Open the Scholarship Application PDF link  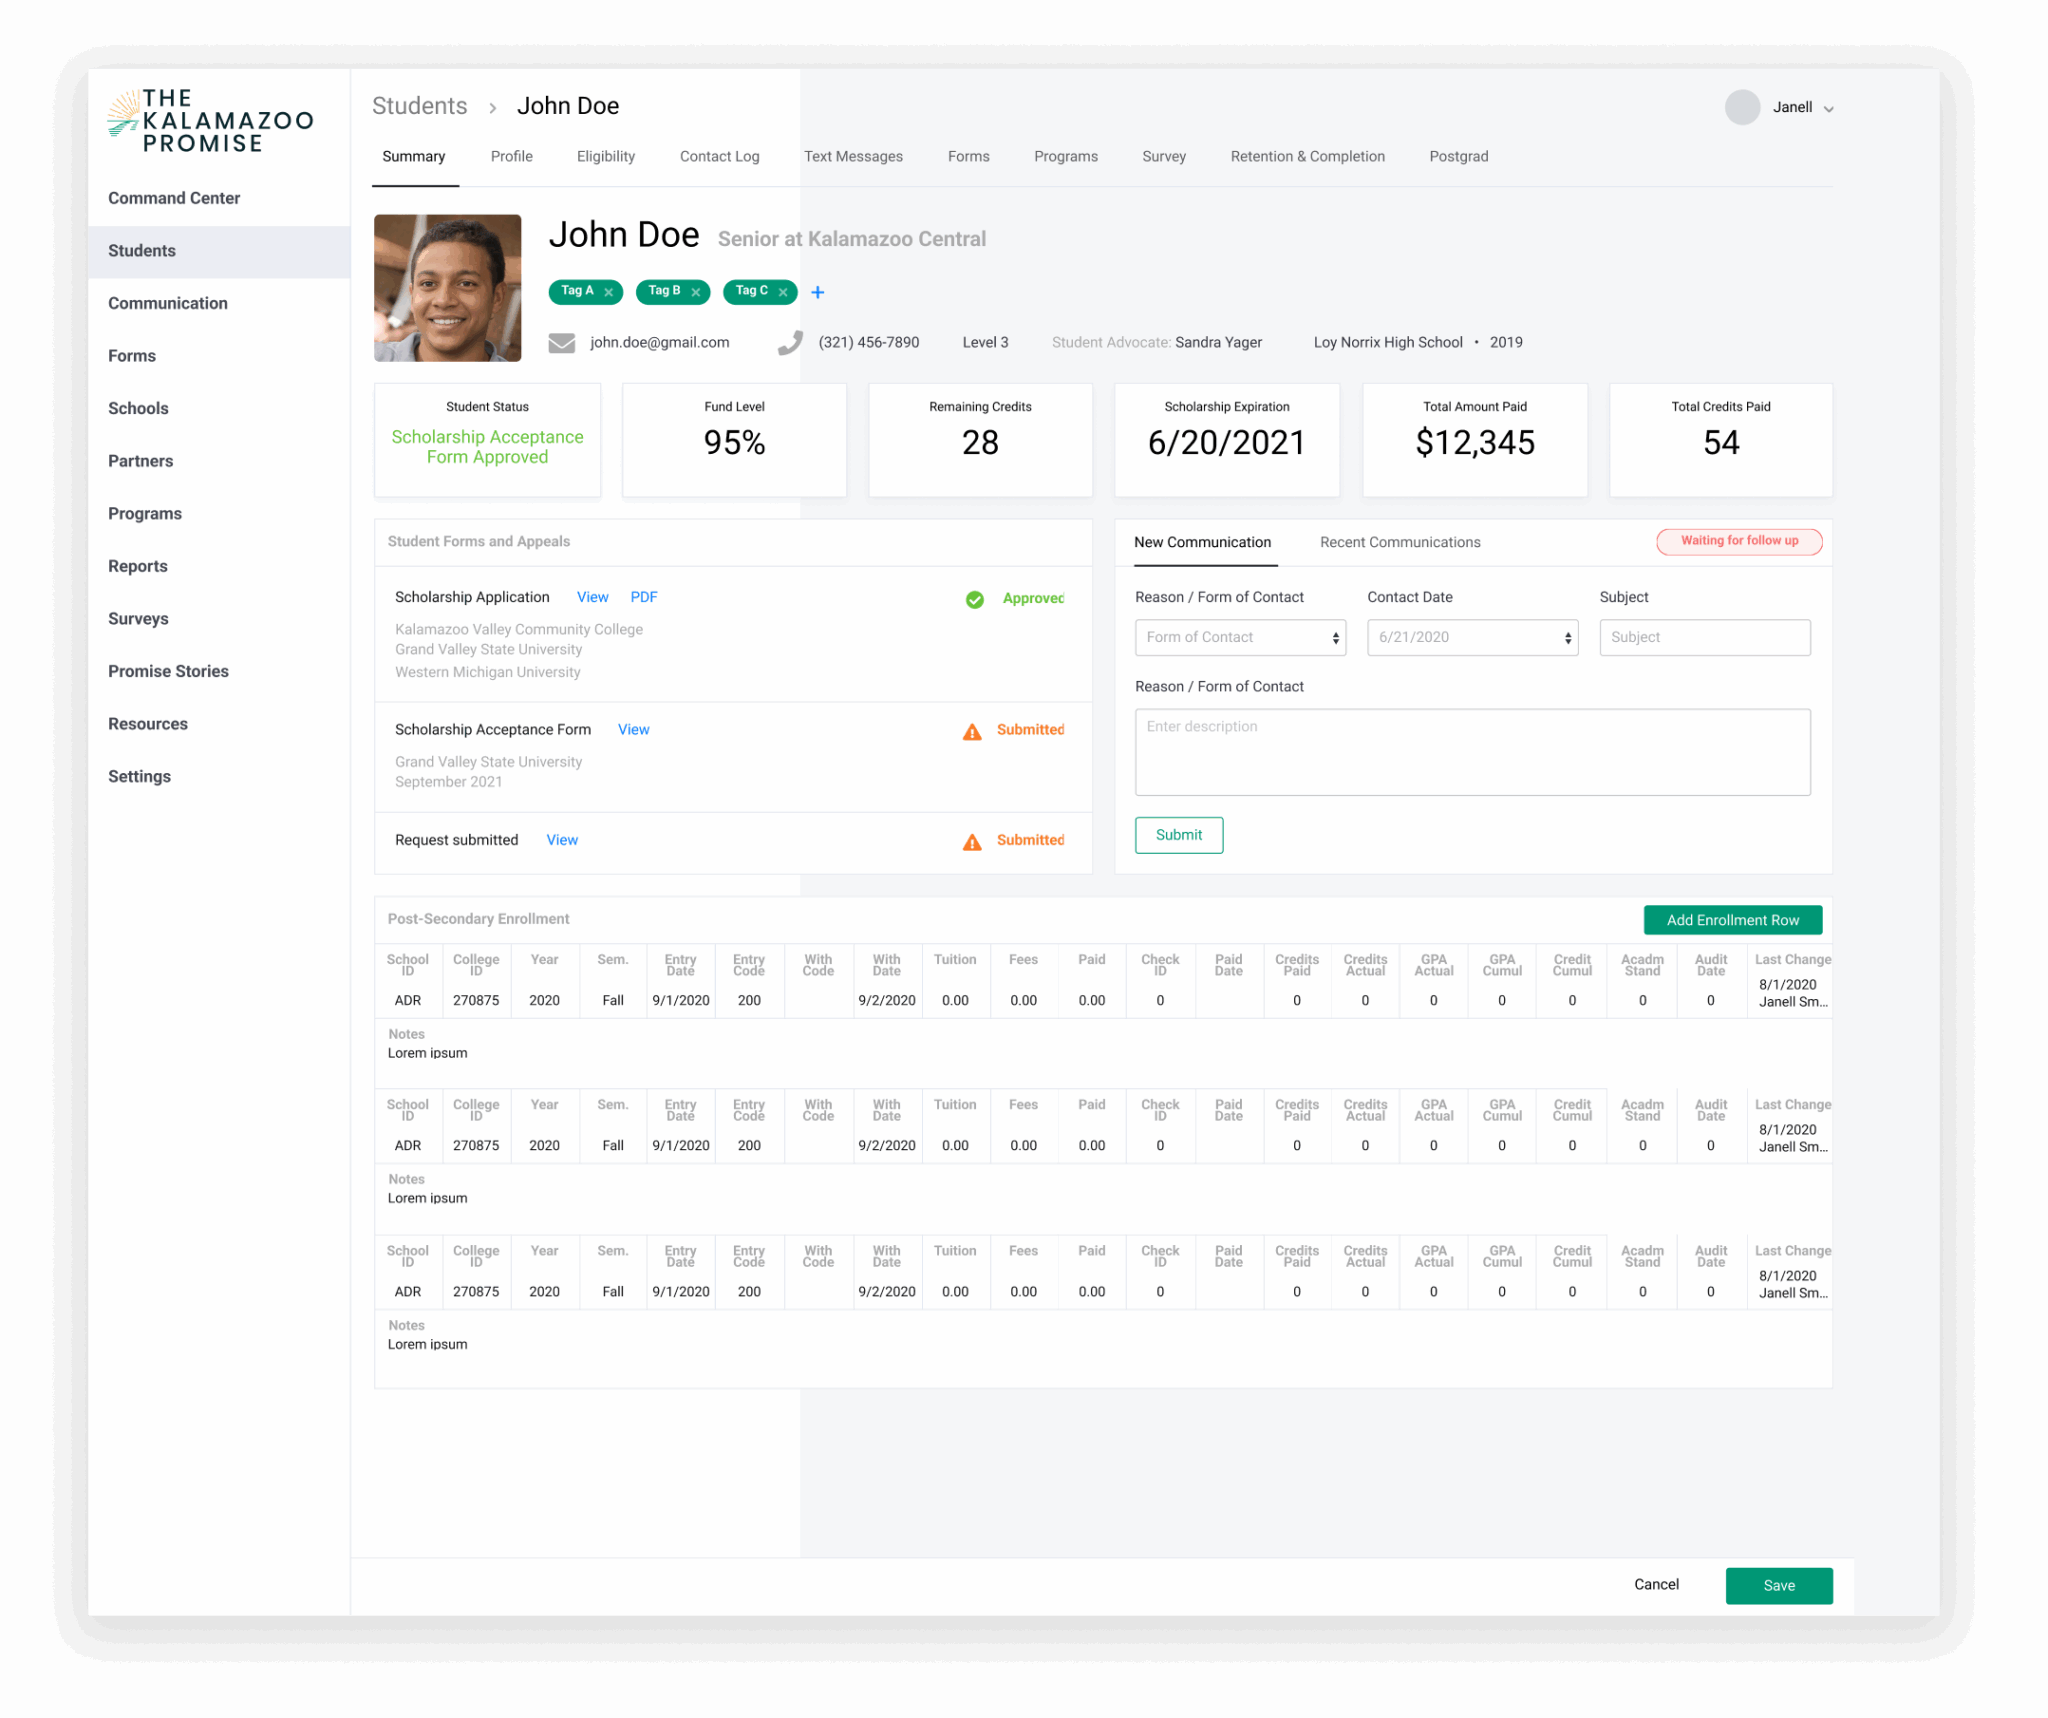[643, 597]
